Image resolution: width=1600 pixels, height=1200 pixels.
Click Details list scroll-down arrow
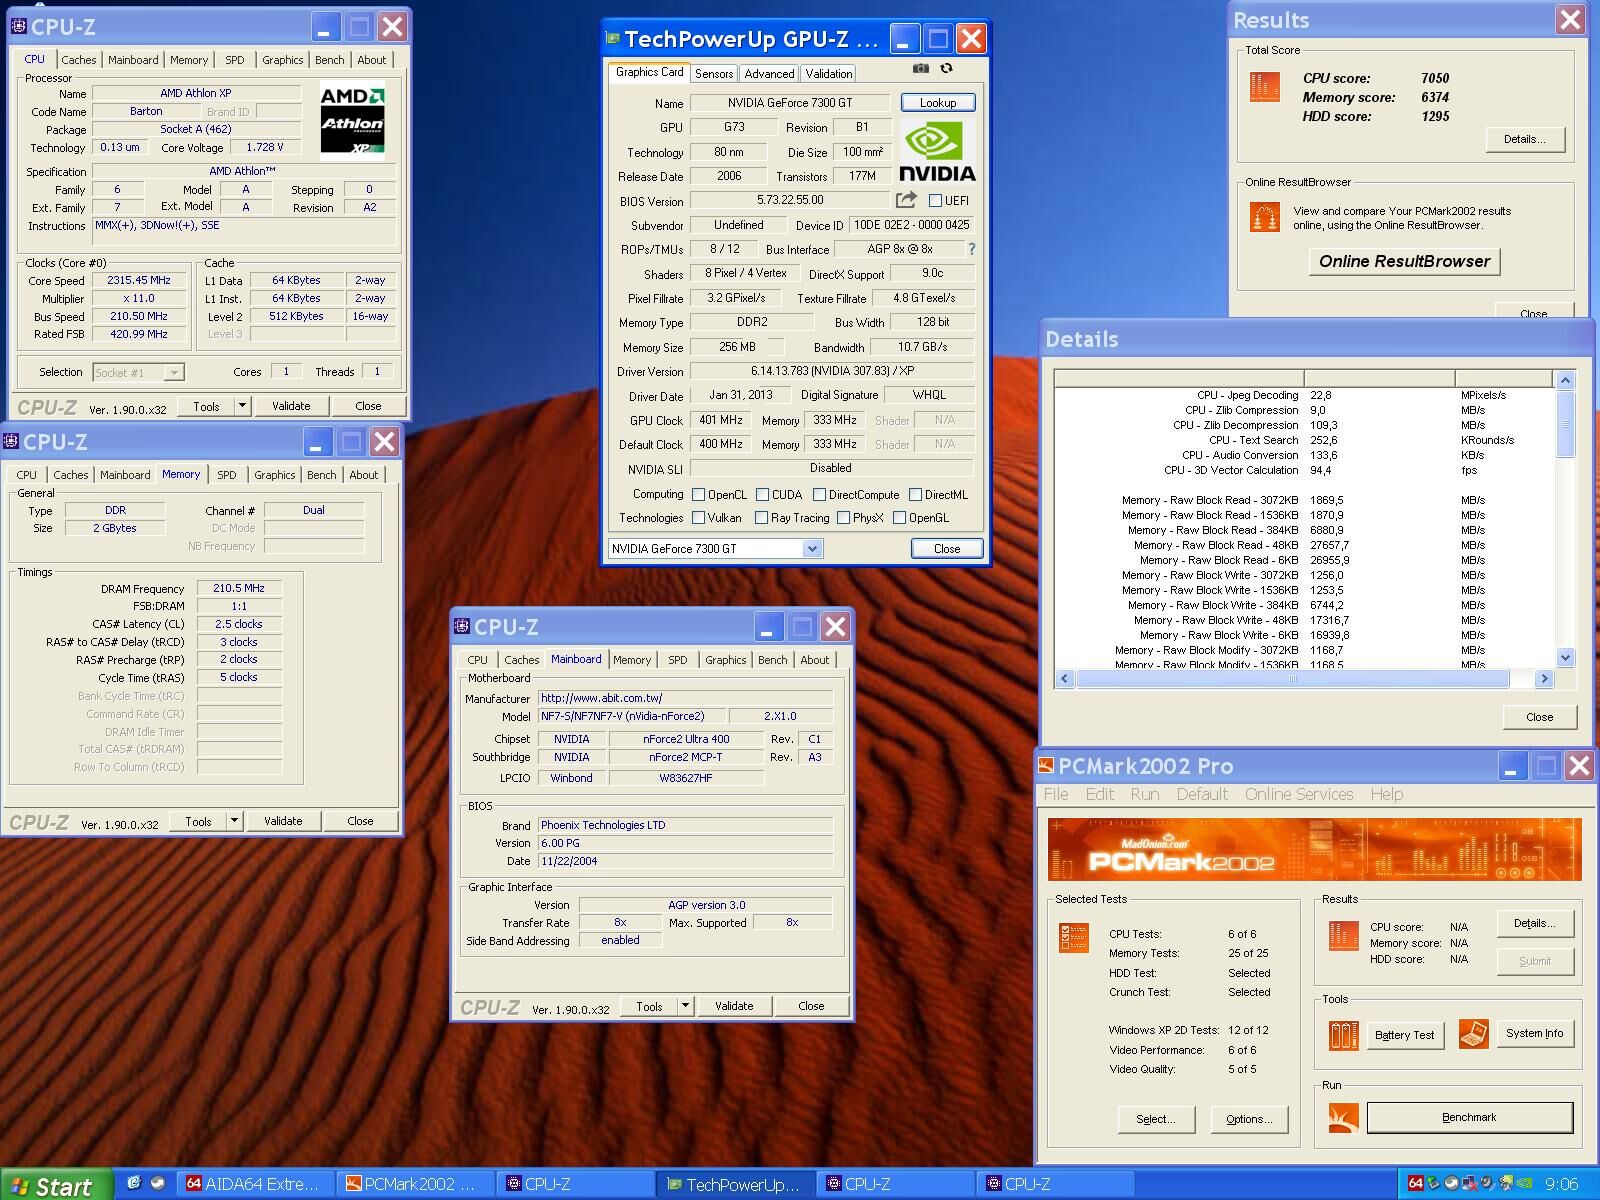coord(1566,657)
